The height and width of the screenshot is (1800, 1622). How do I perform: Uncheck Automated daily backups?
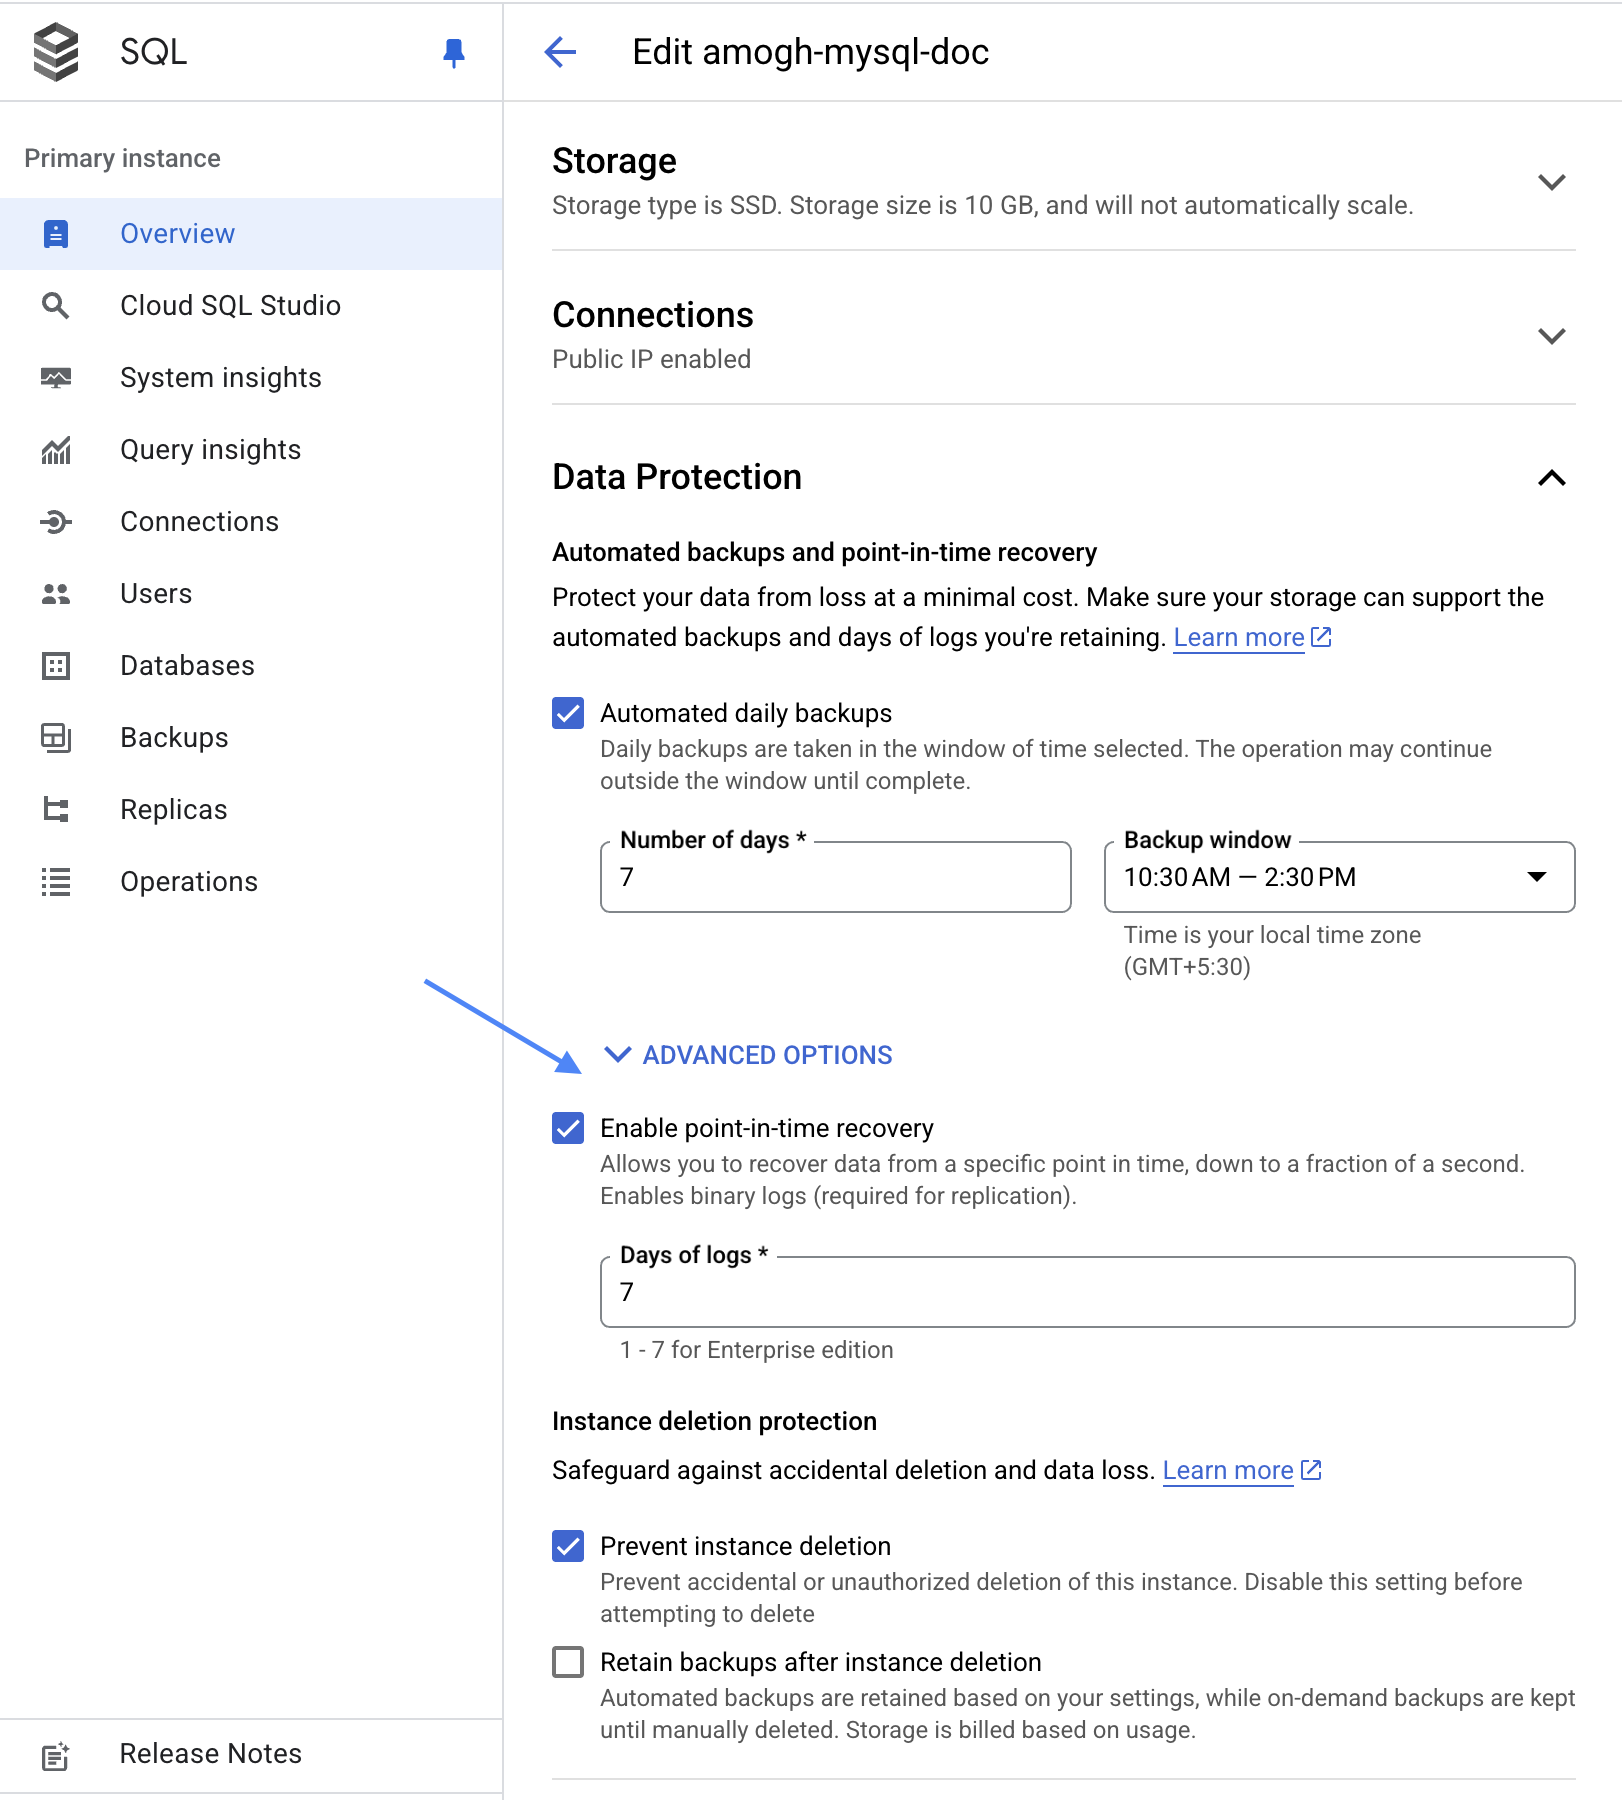(x=568, y=713)
